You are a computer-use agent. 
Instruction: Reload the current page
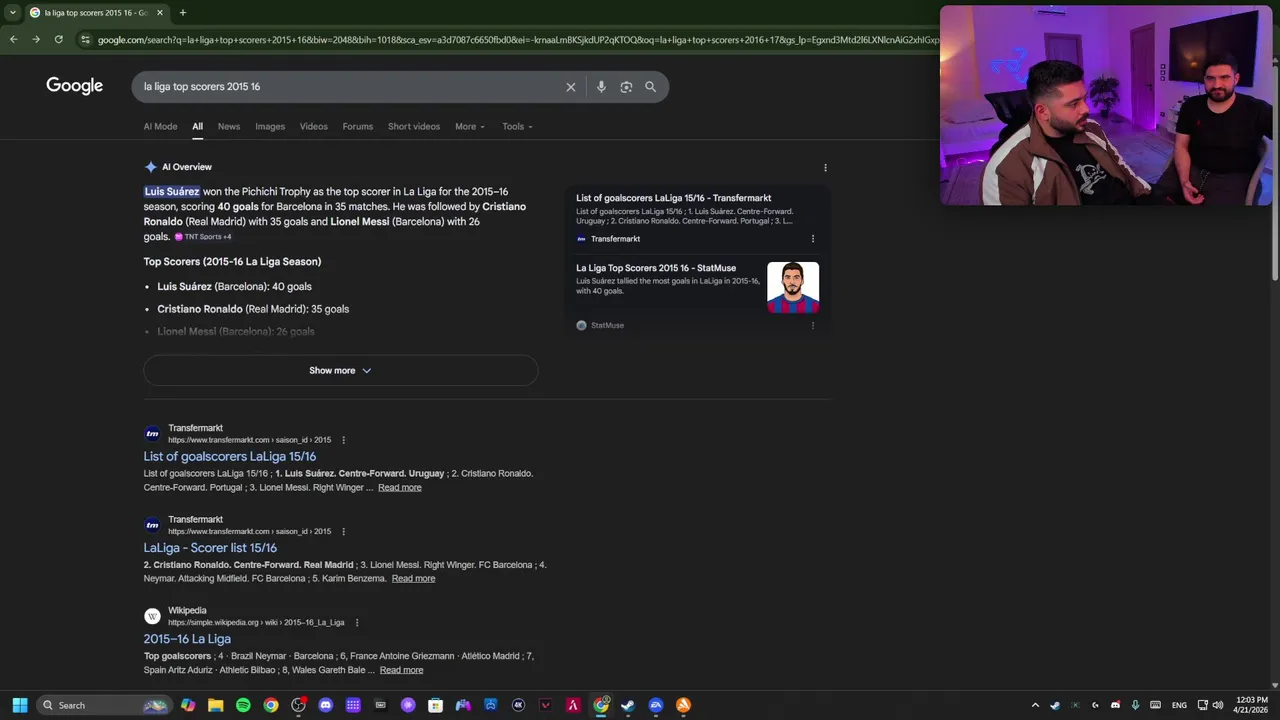pyautogui.click(x=59, y=39)
